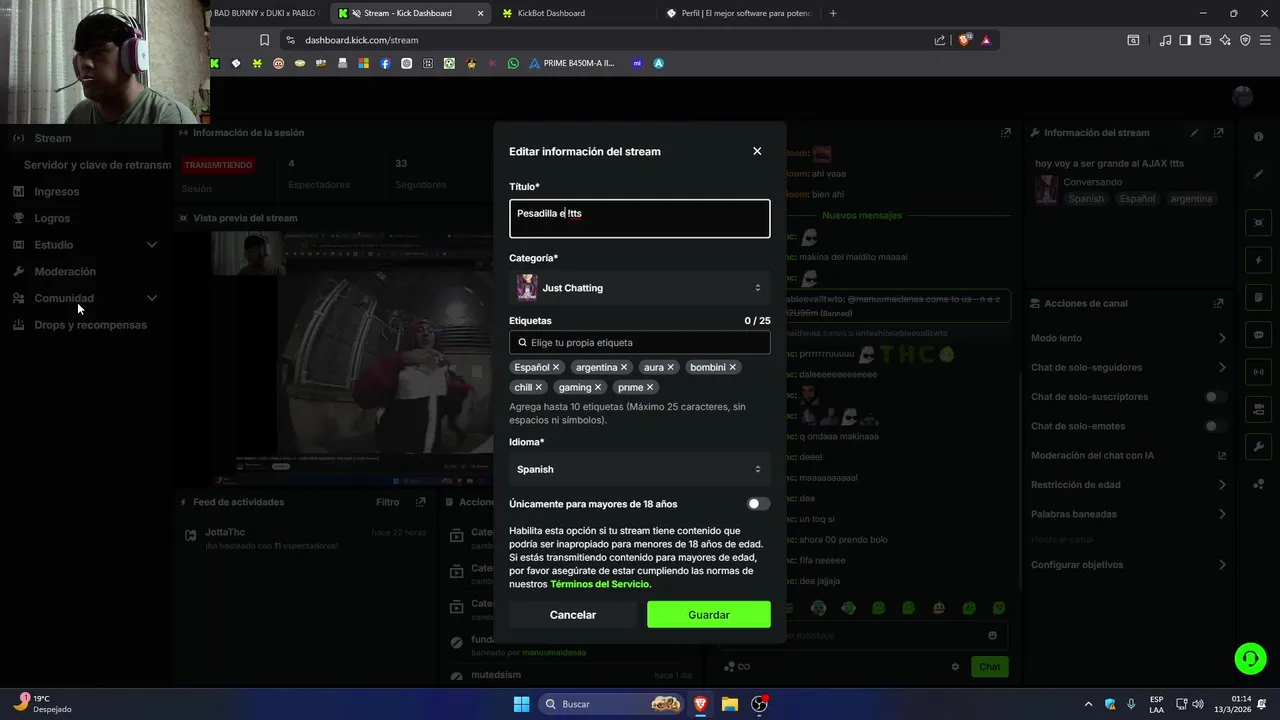Image resolution: width=1280 pixels, height=720 pixels.
Task: Switch to the Perfil browser tab
Action: pos(739,13)
